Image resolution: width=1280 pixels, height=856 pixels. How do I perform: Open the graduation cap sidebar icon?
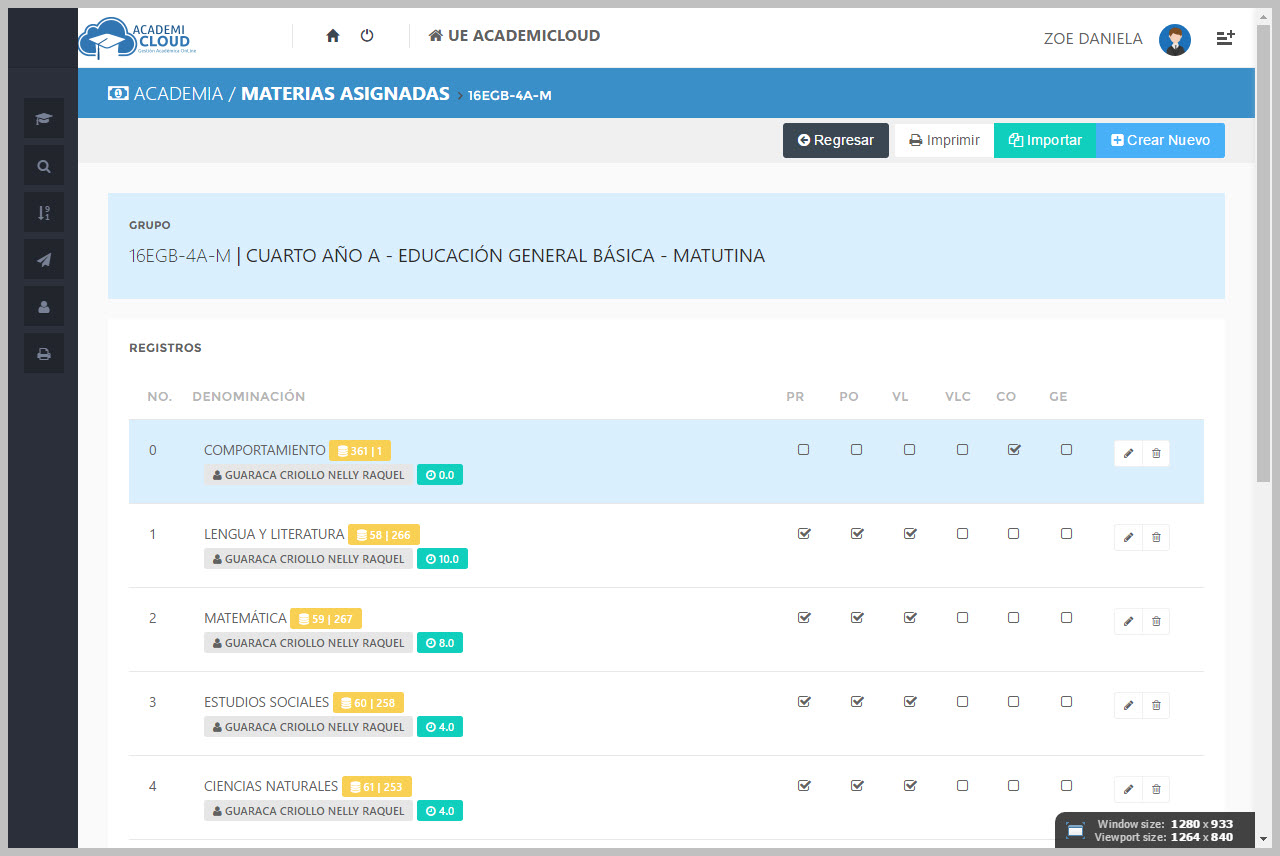pos(44,119)
